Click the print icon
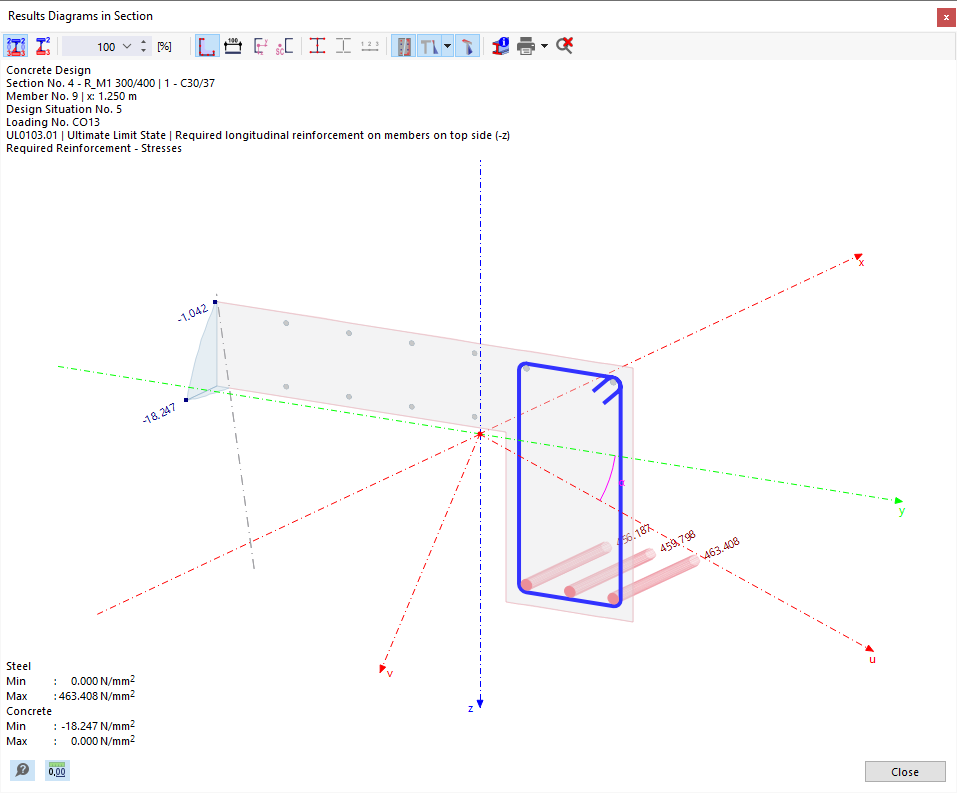Screen dimensions: 957x793 526,46
